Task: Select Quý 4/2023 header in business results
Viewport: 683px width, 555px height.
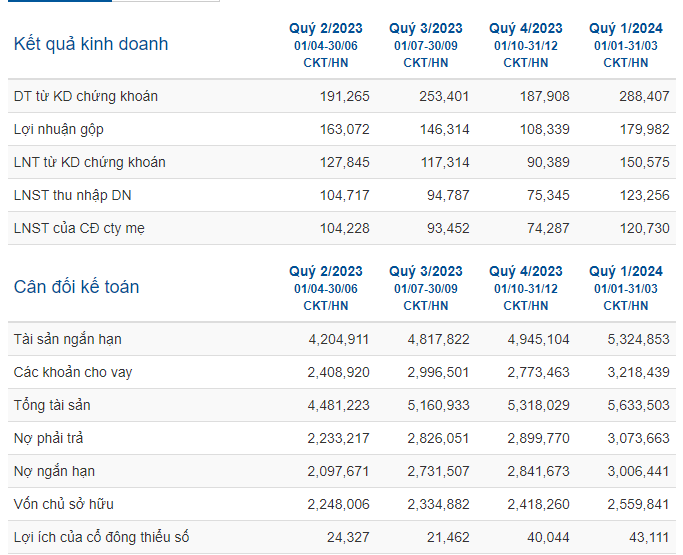Action: tap(526, 28)
